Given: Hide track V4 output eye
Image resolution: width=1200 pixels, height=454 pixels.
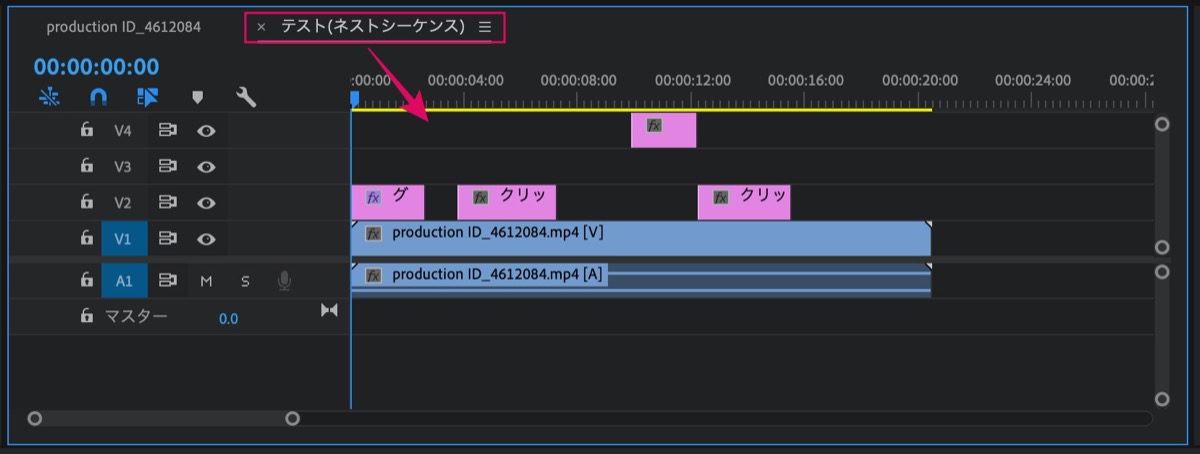Looking at the screenshot, I should tap(206, 130).
